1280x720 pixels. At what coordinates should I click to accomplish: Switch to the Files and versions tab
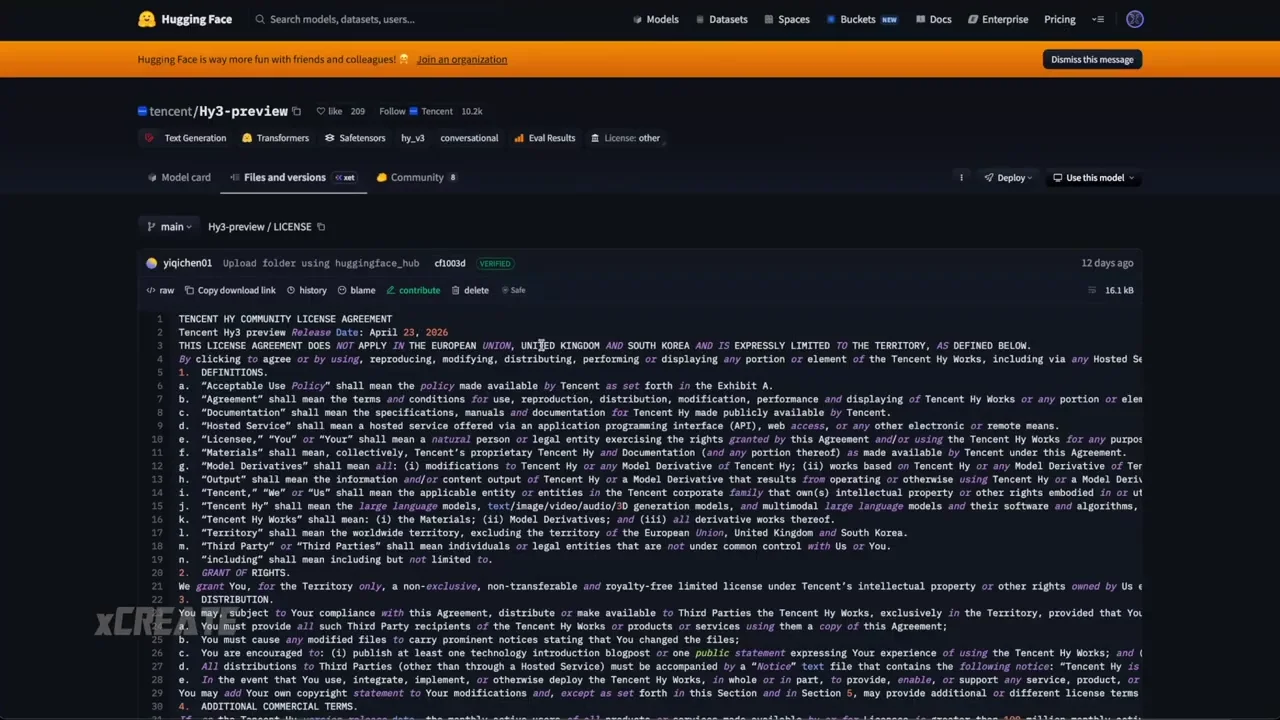(x=292, y=177)
